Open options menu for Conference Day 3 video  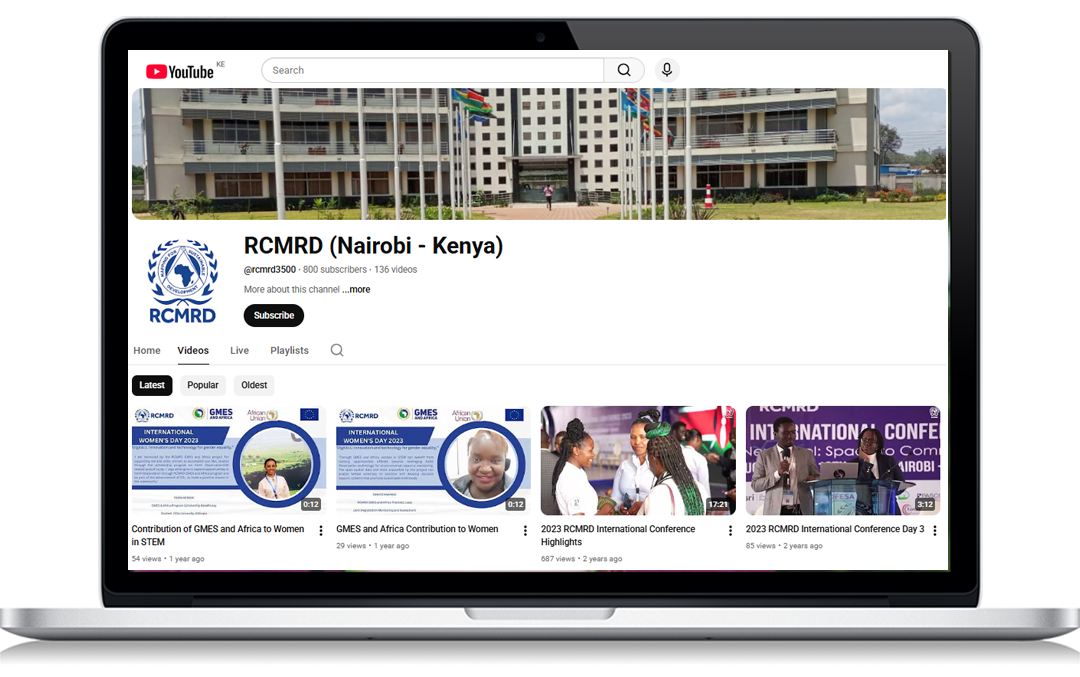coord(934,530)
